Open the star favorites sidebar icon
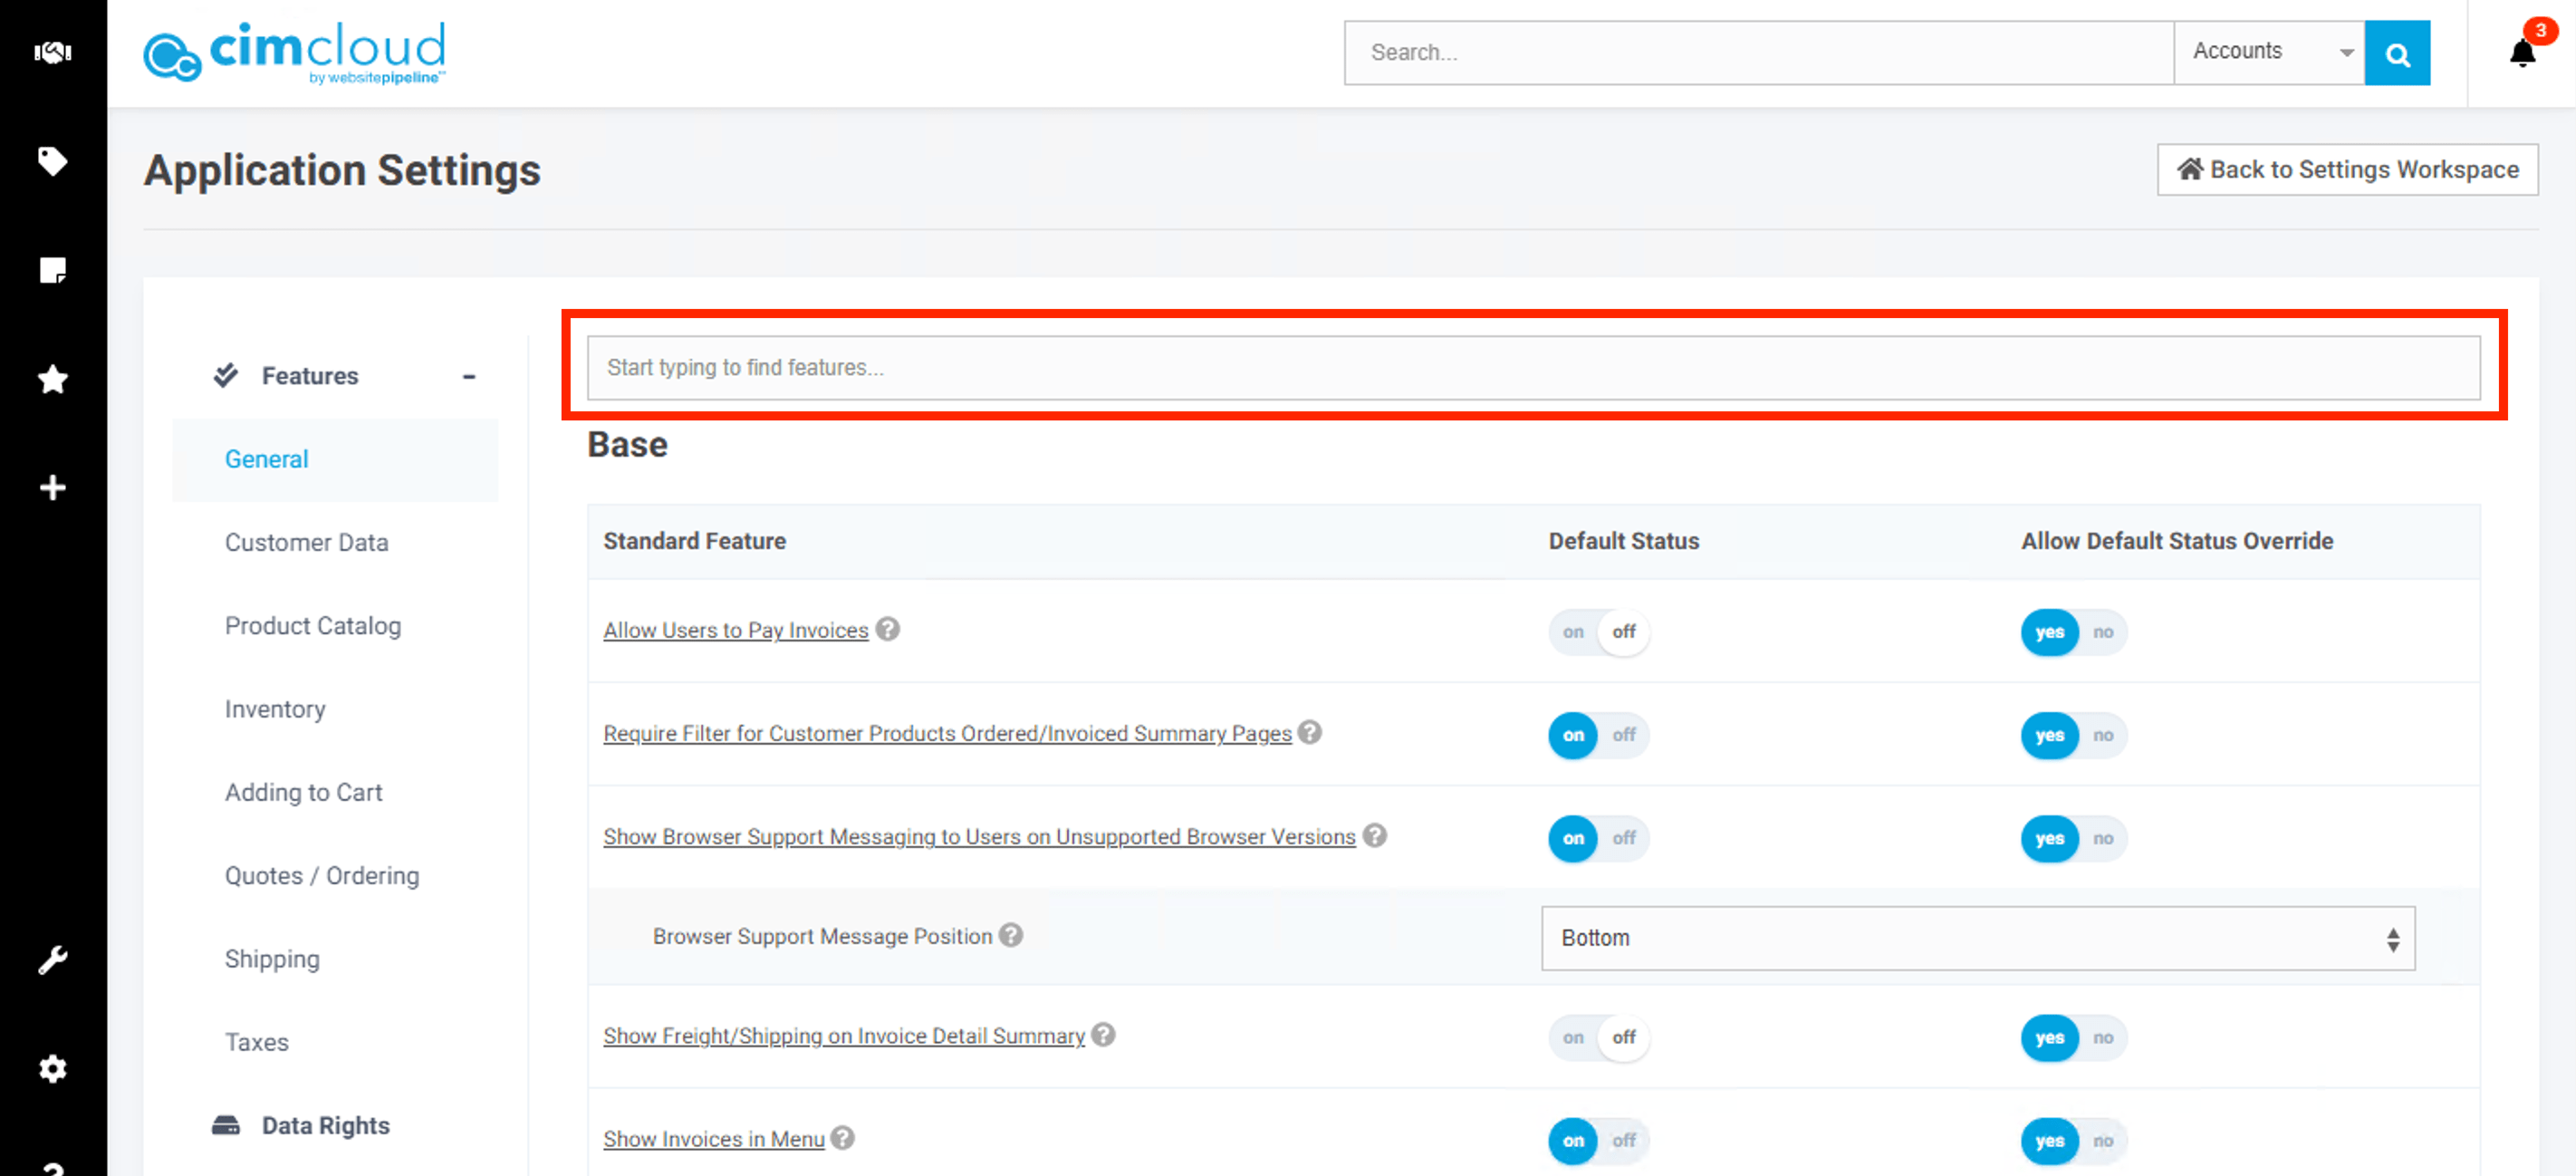 (x=52, y=379)
